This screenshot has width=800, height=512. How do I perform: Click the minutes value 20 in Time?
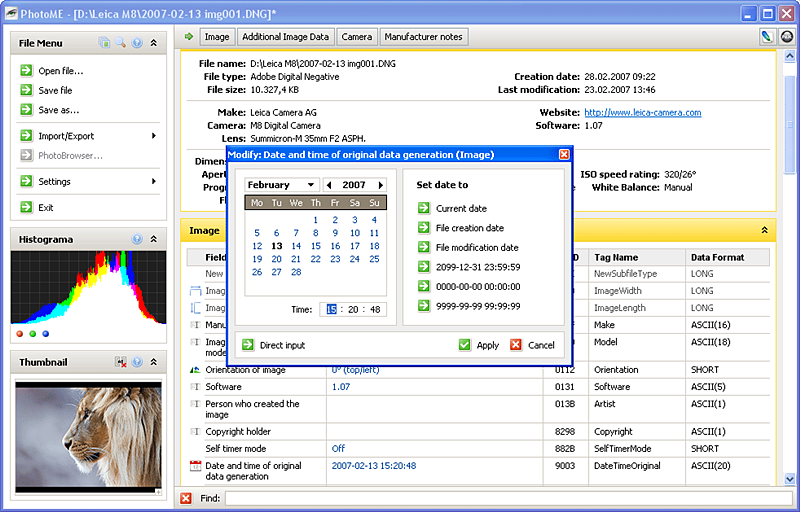(353, 309)
